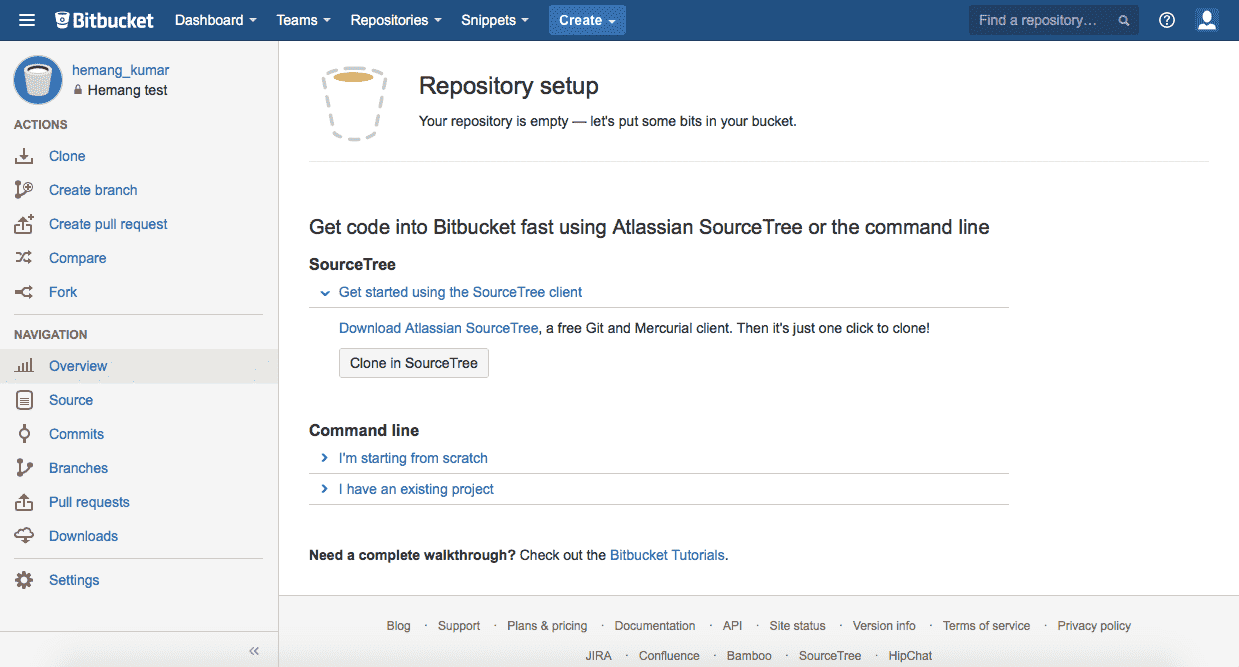Open Download Atlassian SourceTree link
Screen dimensions: 1239x667
[x=438, y=328]
